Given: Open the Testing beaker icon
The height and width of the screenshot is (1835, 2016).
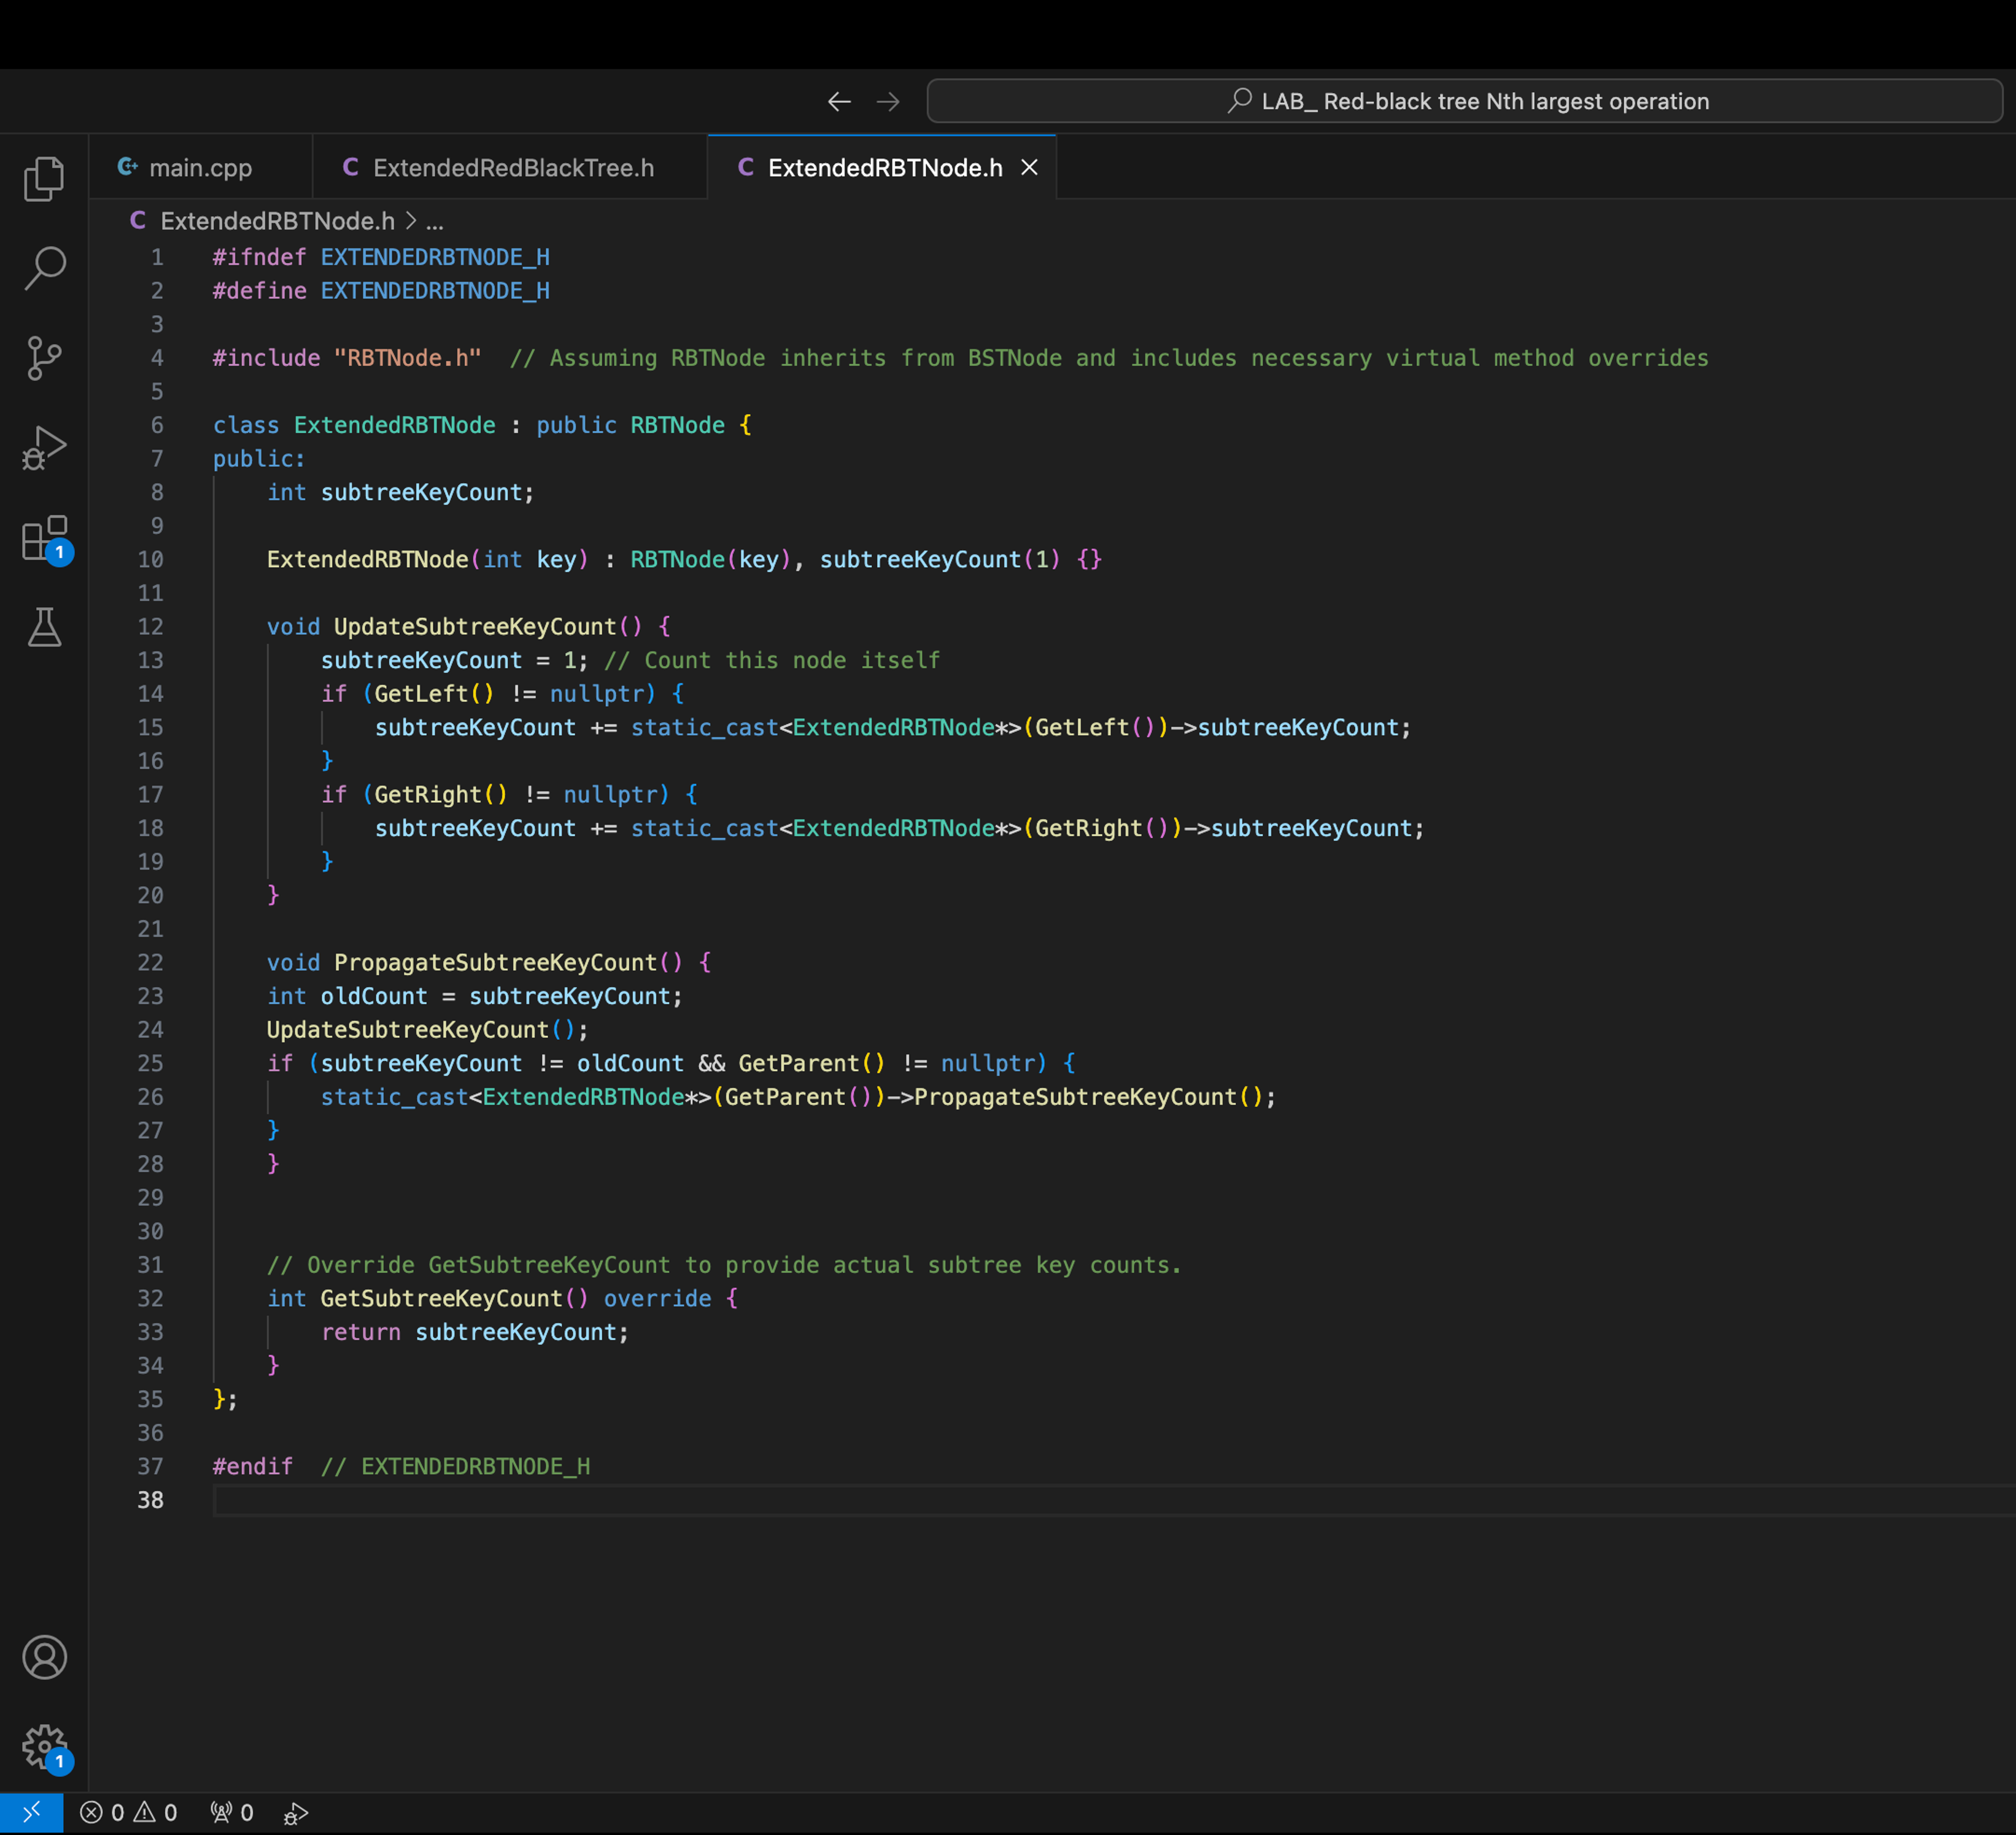Looking at the screenshot, I should [44, 627].
